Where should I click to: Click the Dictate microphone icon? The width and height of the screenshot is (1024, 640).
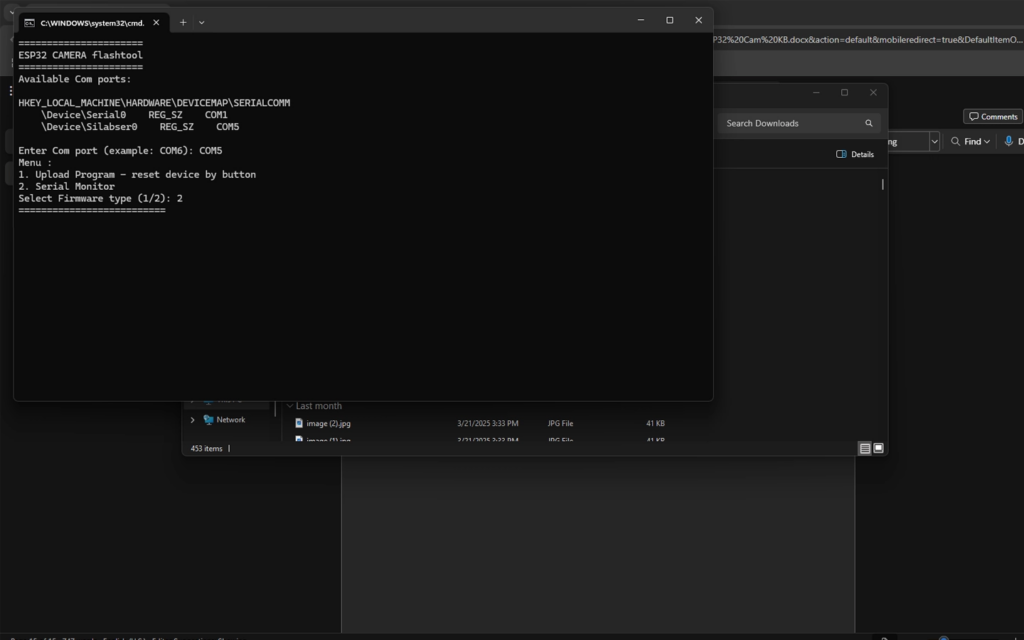(x=1008, y=142)
